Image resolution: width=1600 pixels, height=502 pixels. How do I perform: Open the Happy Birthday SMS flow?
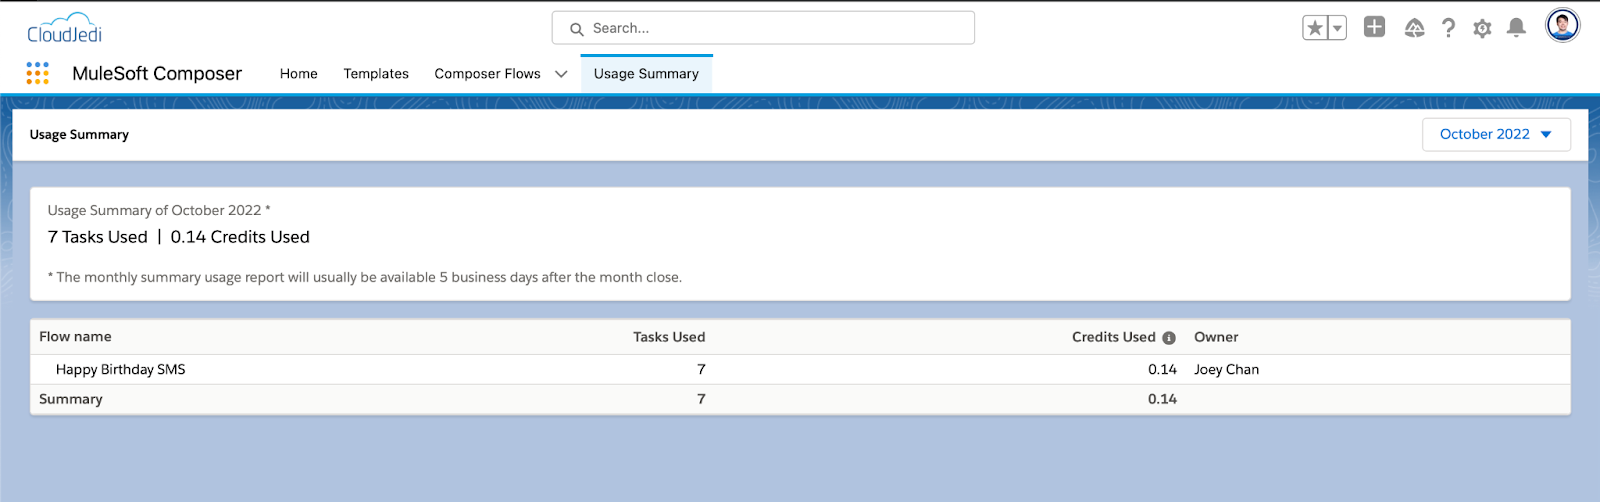121,369
